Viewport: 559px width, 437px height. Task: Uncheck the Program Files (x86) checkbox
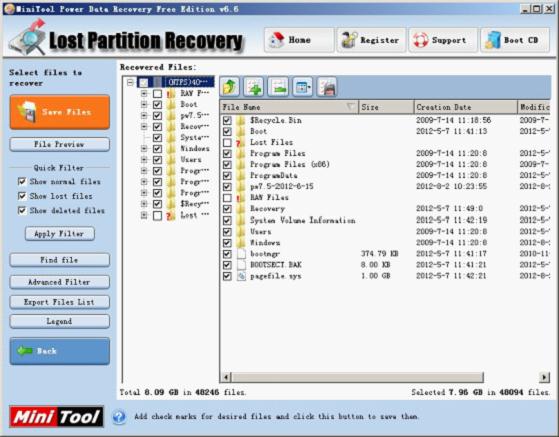coord(227,165)
